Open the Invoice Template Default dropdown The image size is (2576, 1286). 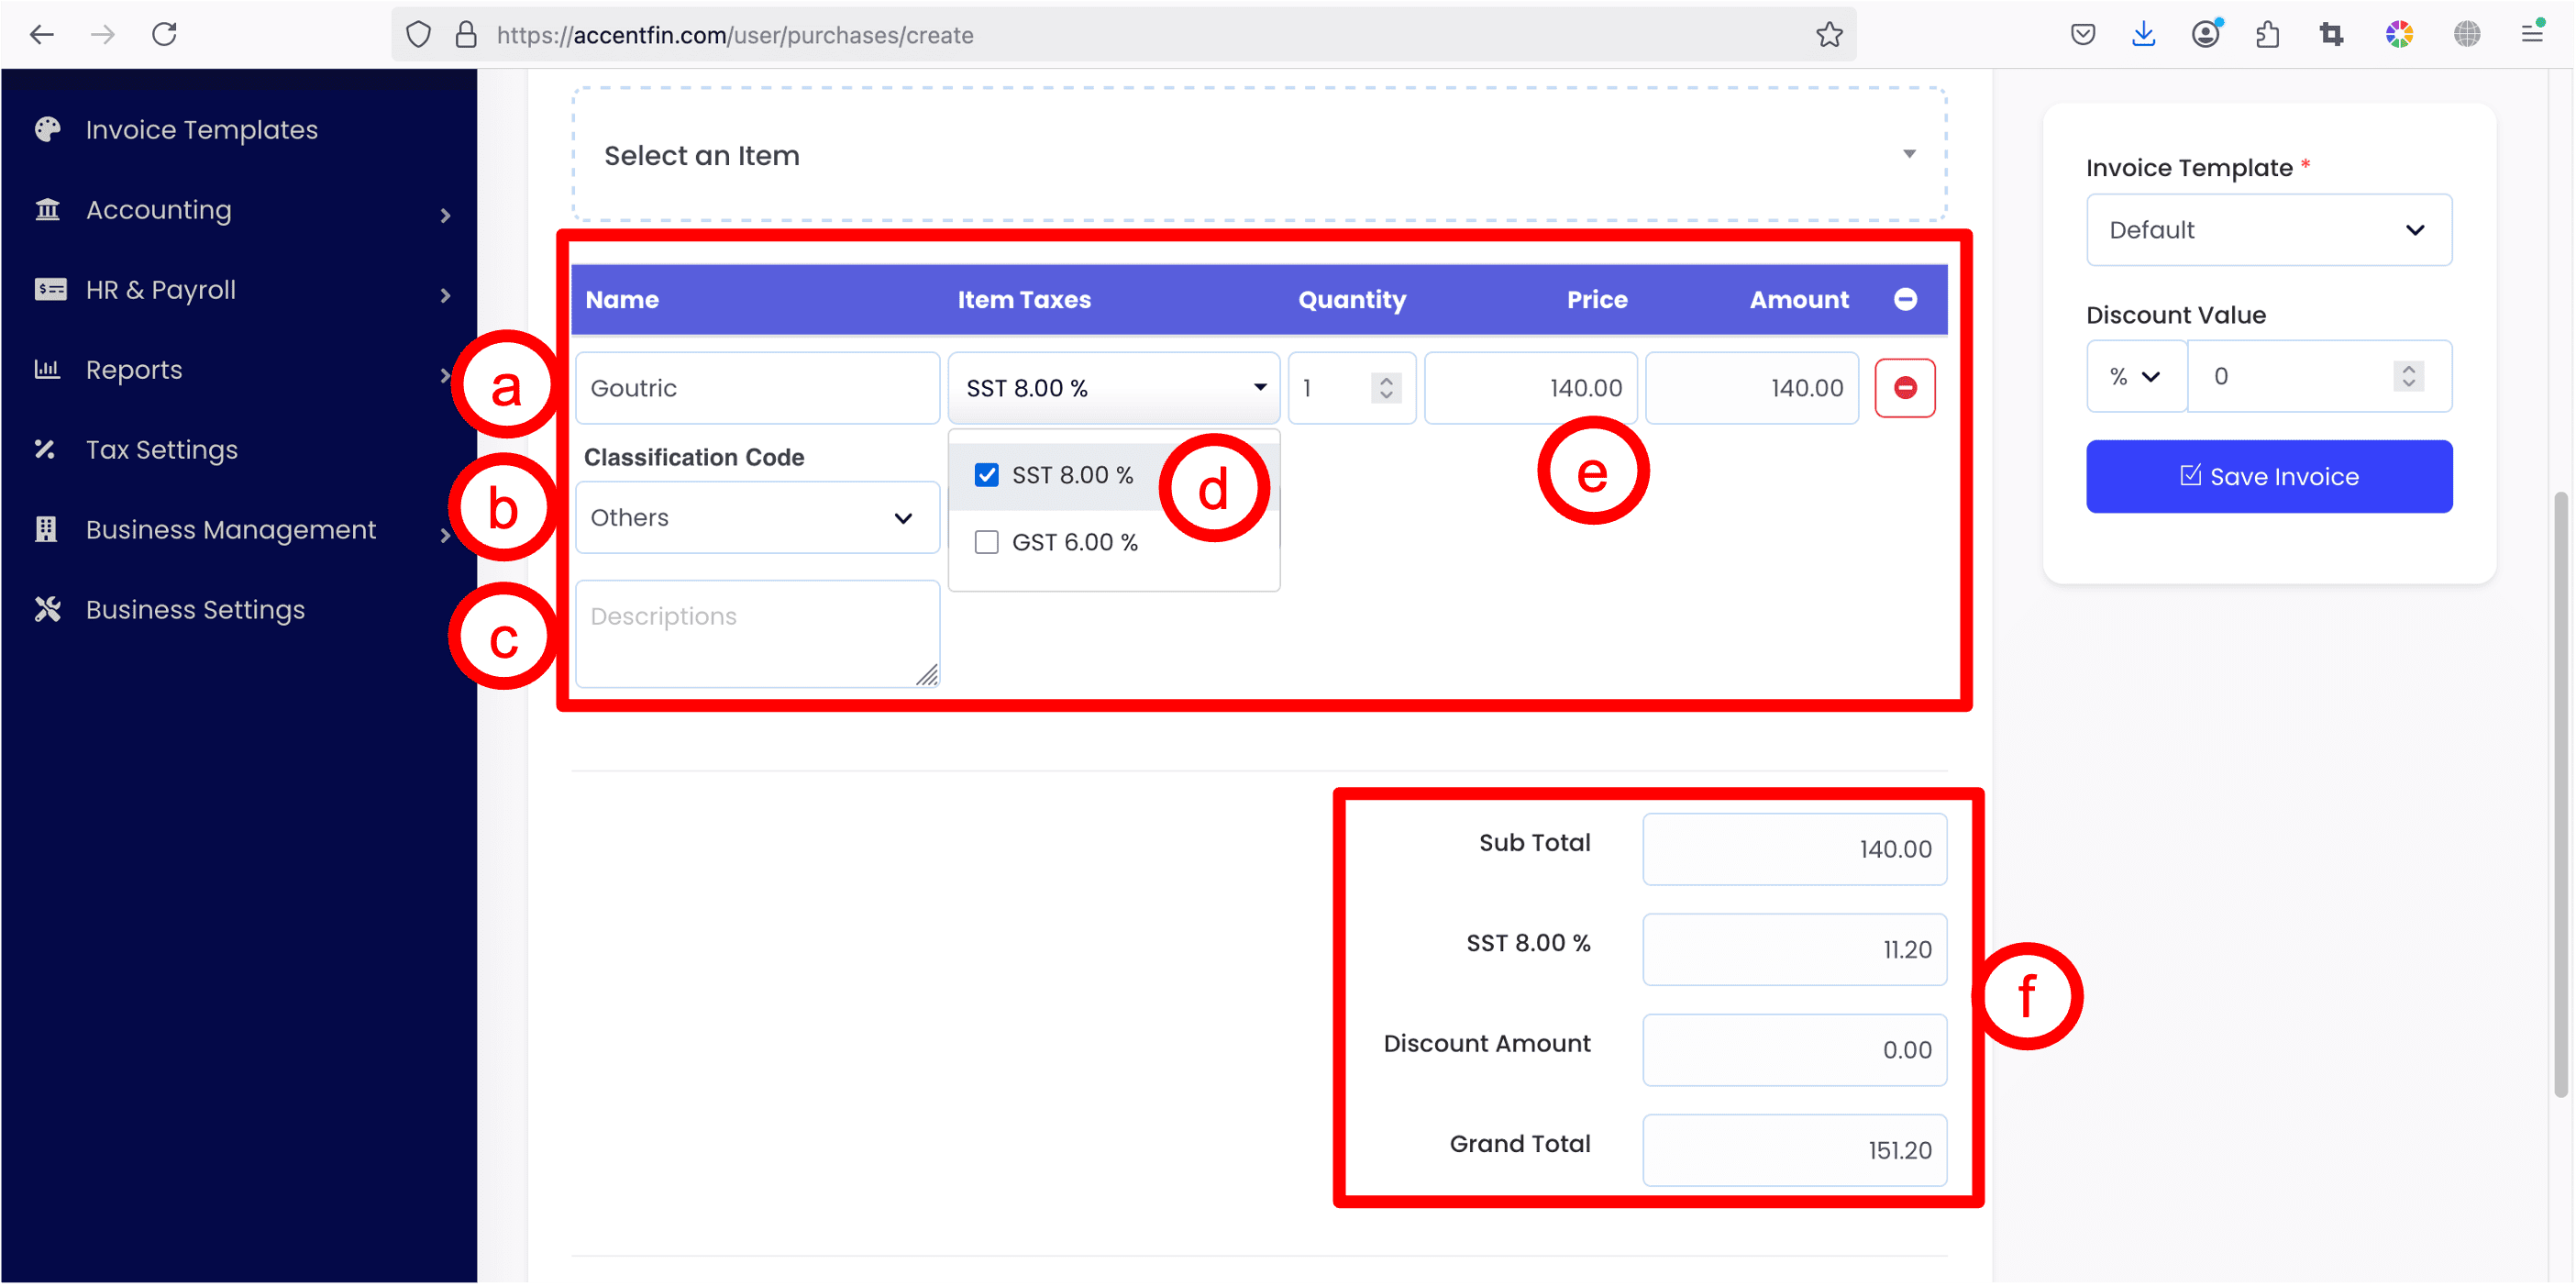(x=2268, y=230)
